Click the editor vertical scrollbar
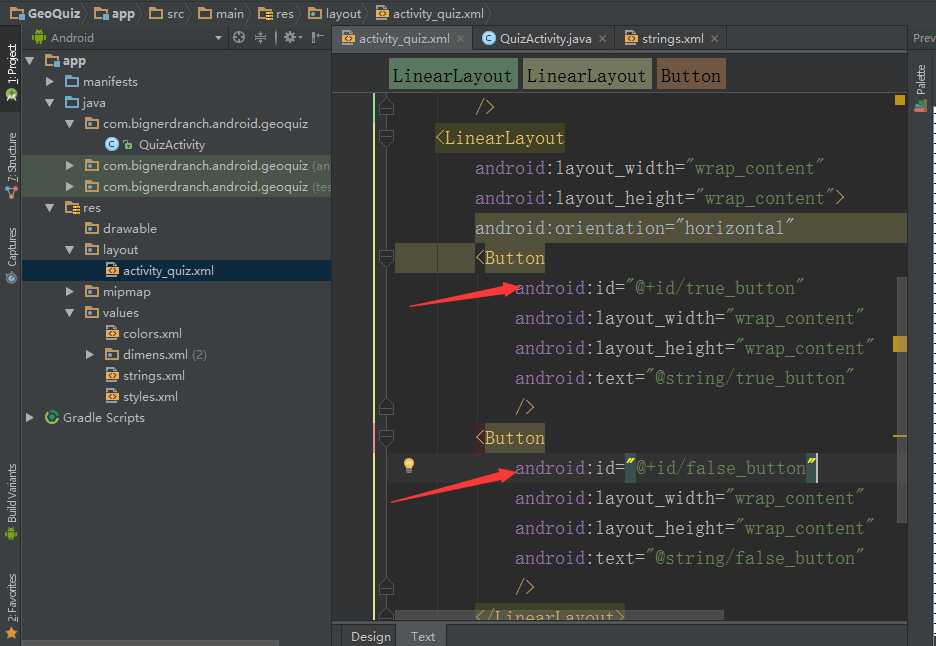Screen dimensions: 936x646 pos(901,399)
